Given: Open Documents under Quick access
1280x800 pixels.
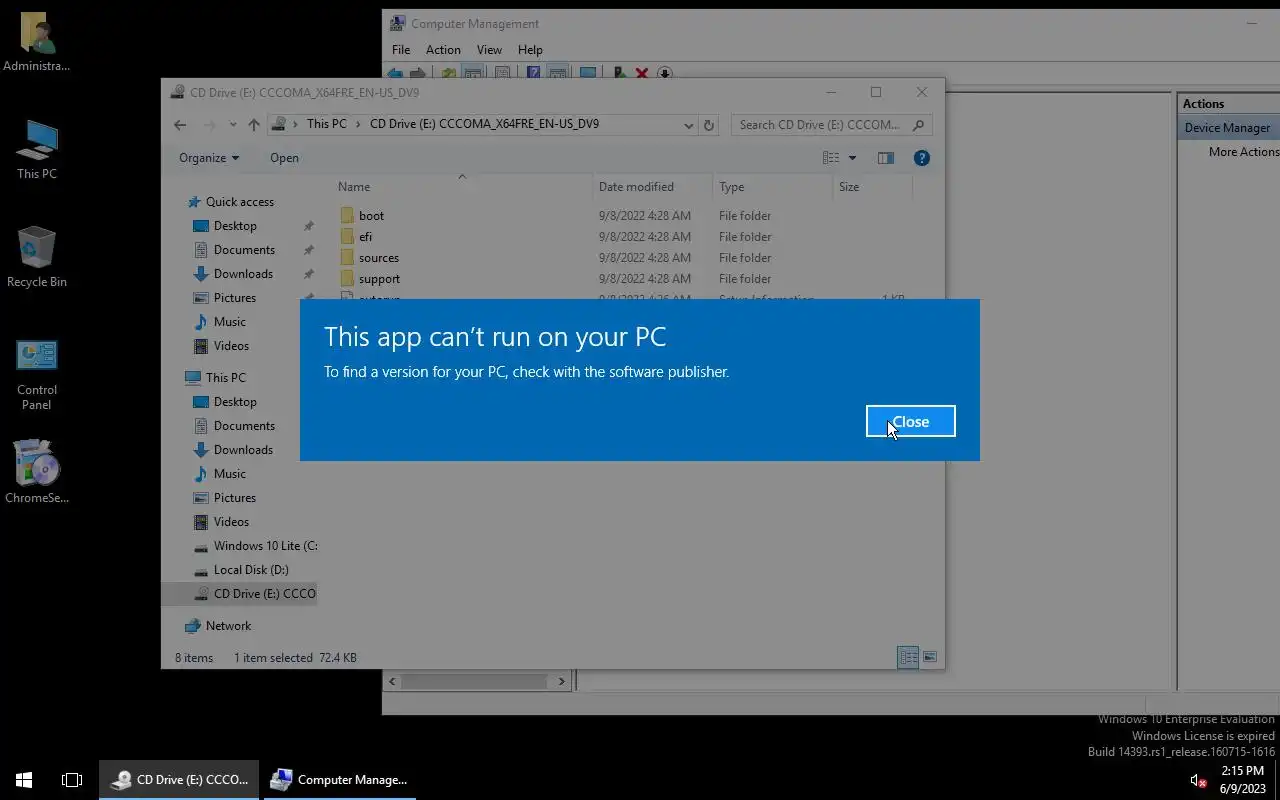Looking at the screenshot, I should (244, 249).
